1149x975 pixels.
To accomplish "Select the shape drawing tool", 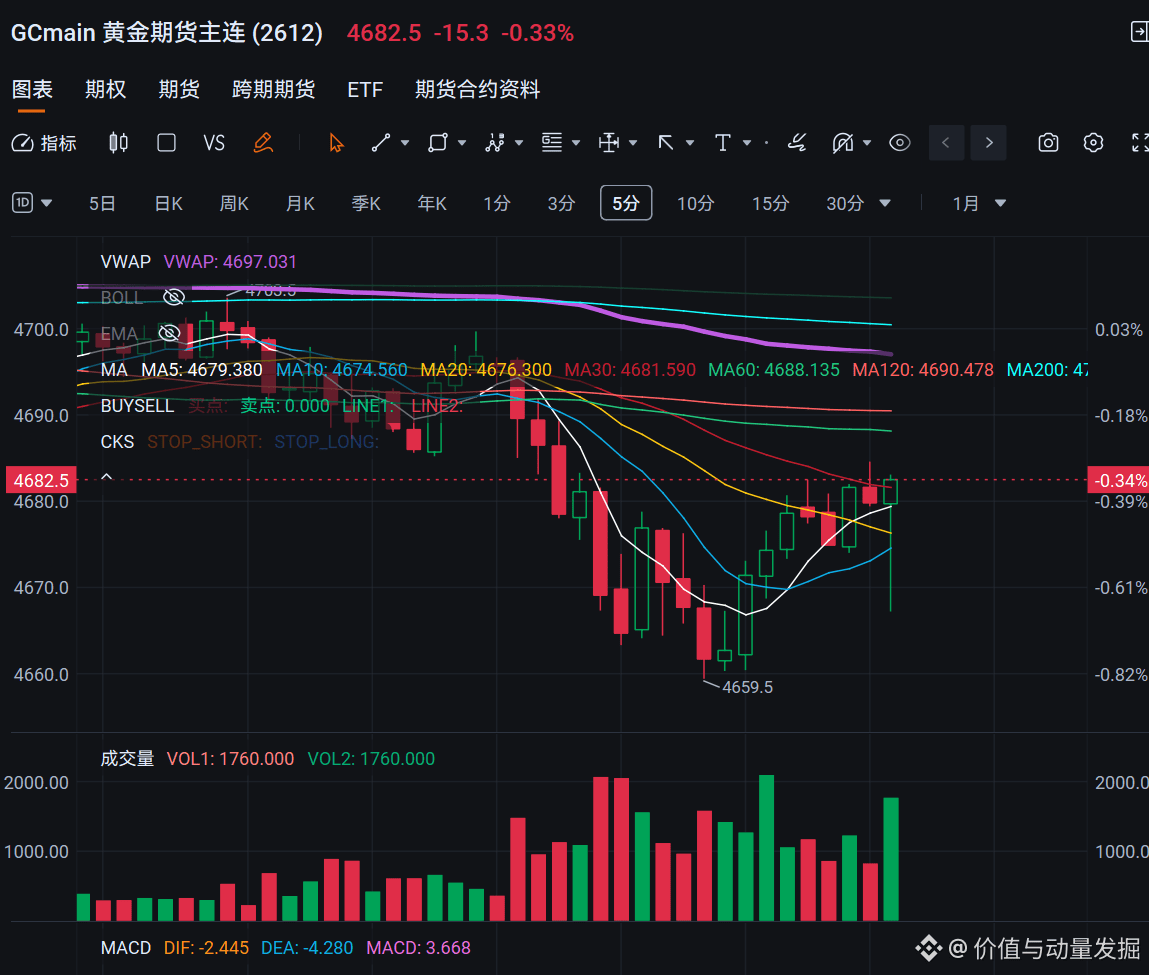I will click(x=438, y=143).
